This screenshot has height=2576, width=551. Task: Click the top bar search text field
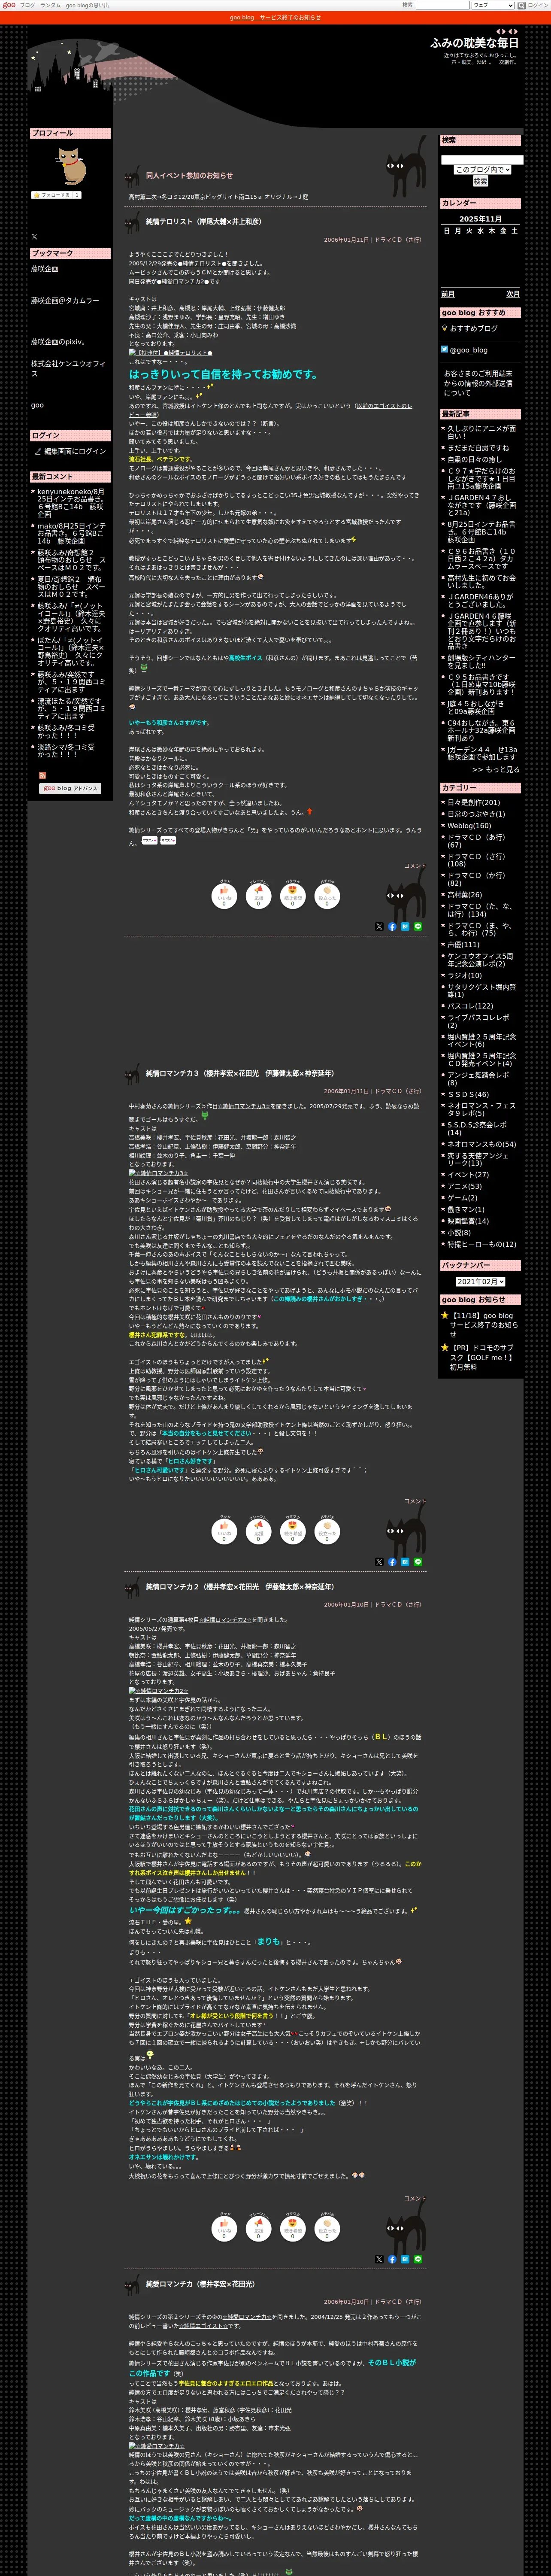click(442, 5)
